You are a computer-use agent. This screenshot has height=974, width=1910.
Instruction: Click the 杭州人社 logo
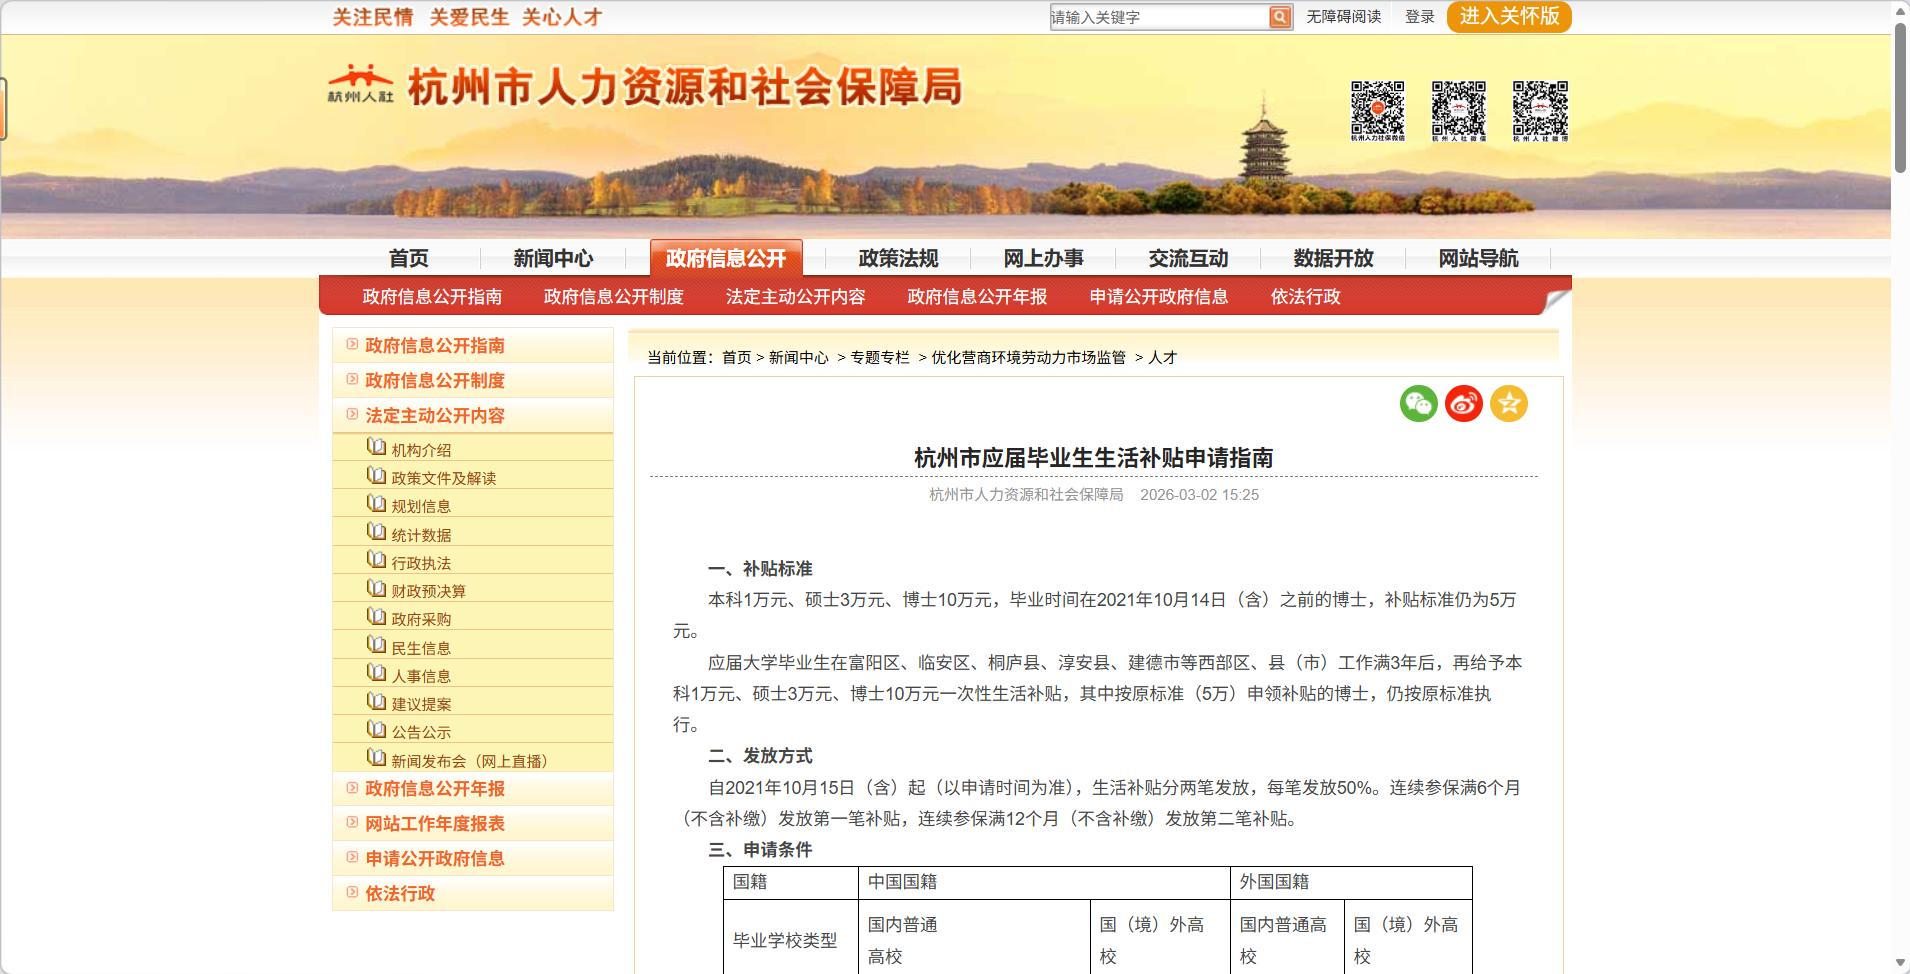point(361,85)
